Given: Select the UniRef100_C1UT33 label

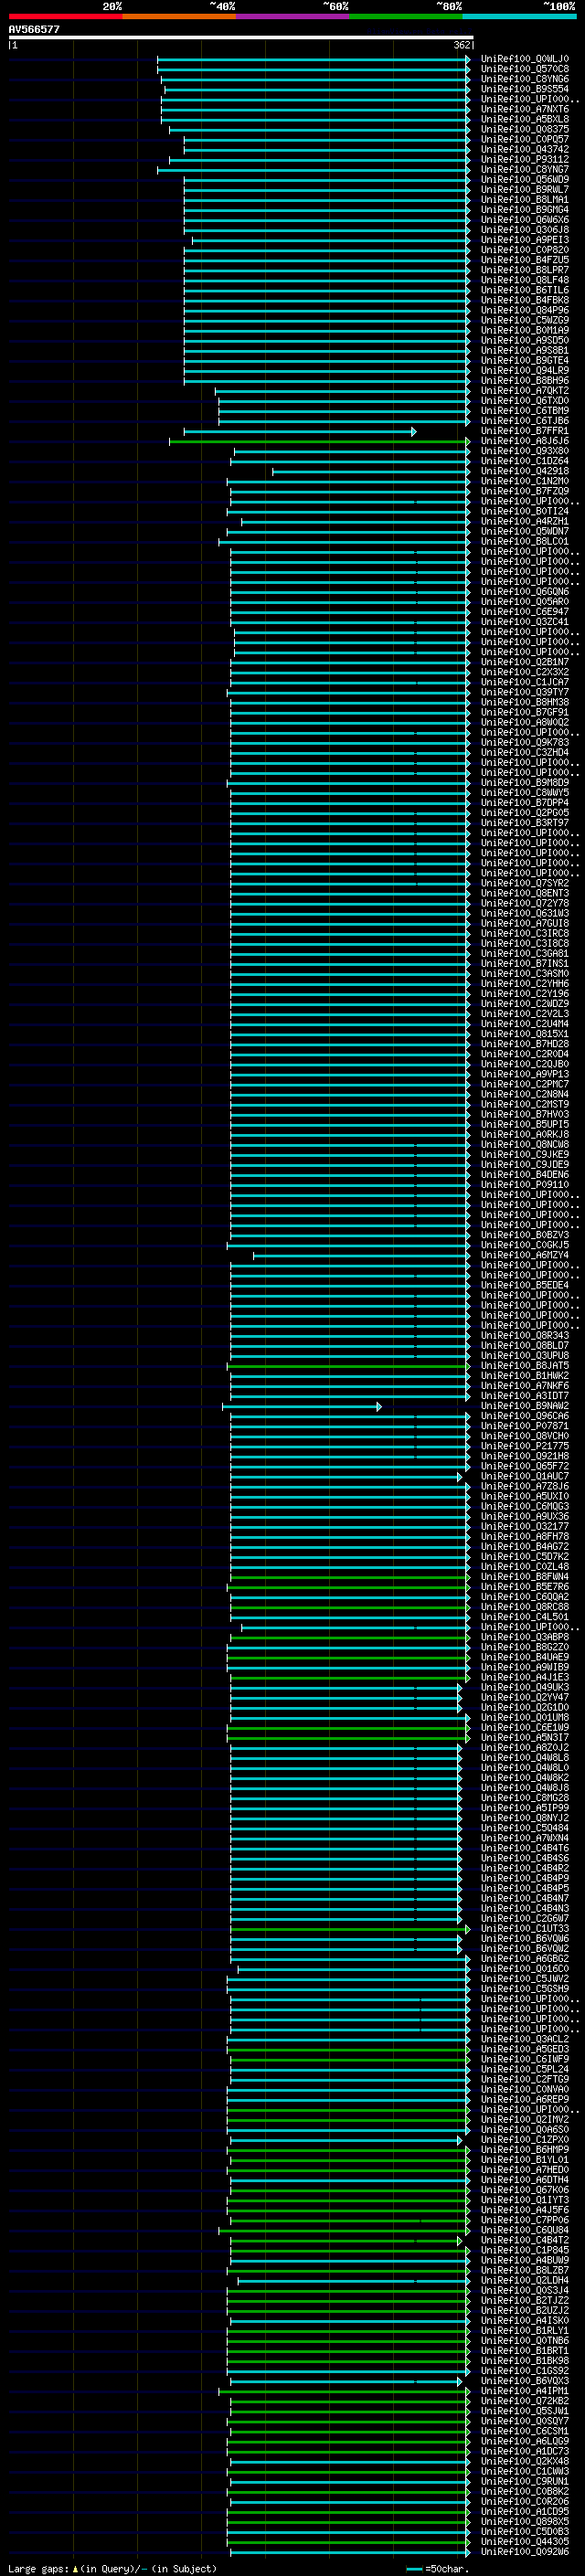Looking at the screenshot, I should 525,1929.
